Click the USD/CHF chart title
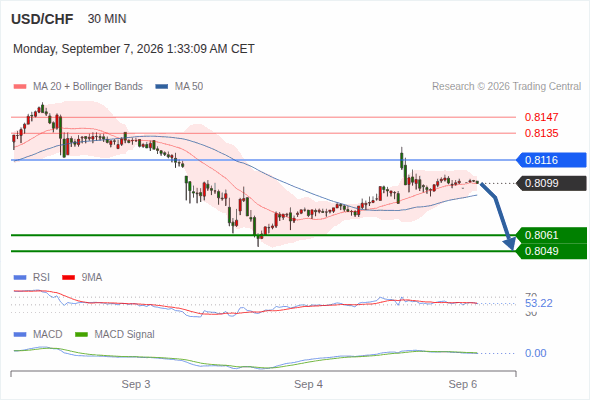Image resolution: width=590 pixels, height=400 pixels. pyautogui.click(x=42, y=19)
